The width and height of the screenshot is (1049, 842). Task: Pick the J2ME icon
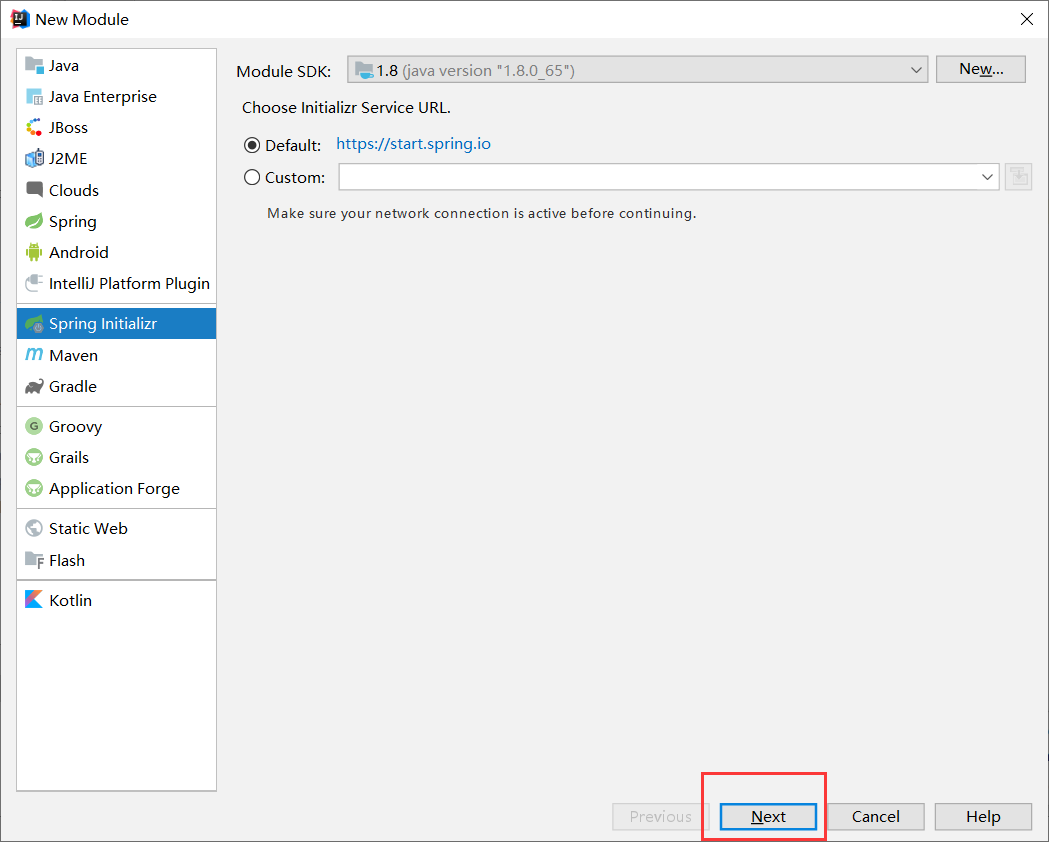click(34, 159)
